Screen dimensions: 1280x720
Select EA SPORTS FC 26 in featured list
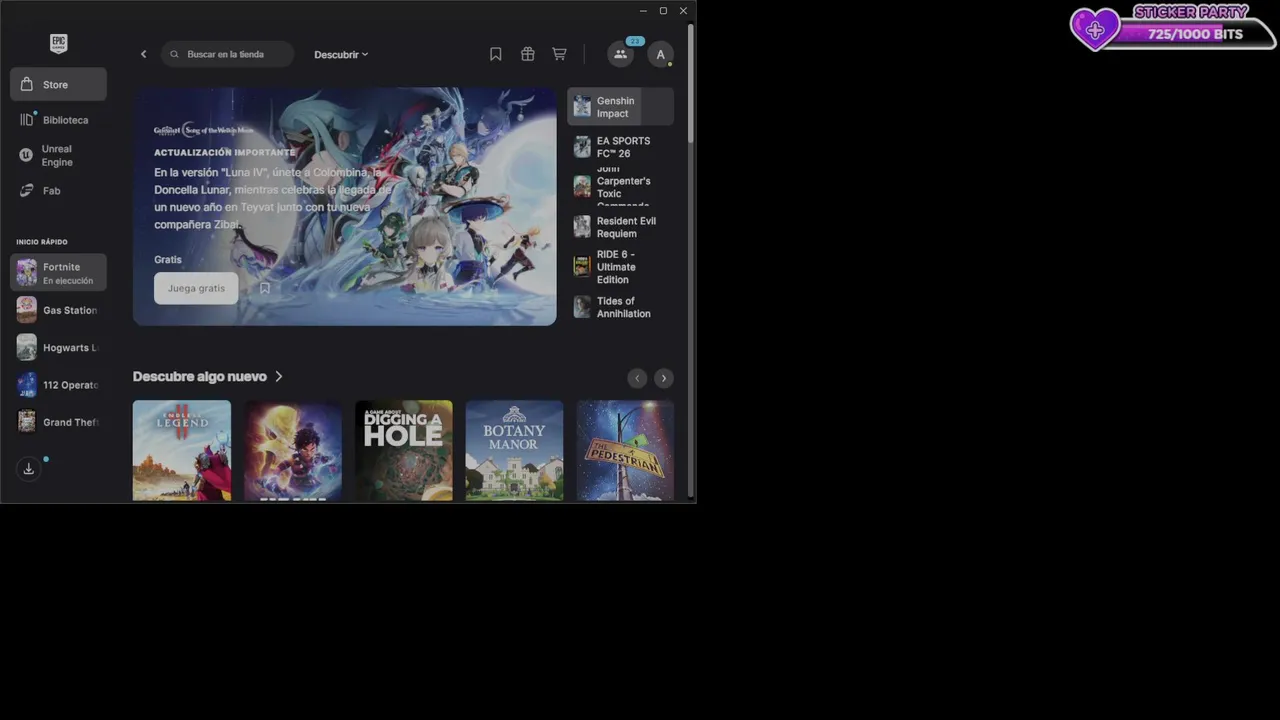(x=620, y=147)
